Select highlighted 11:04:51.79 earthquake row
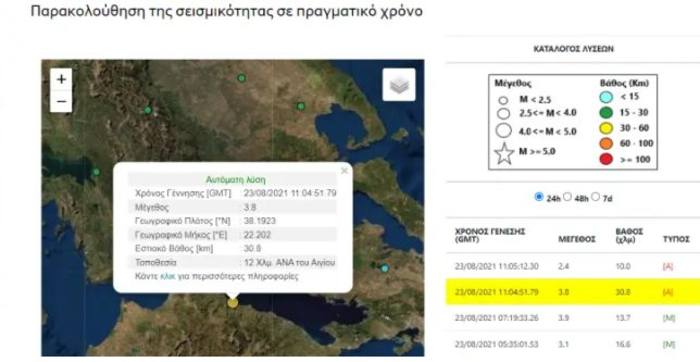The height and width of the screenshot is (362, 700). (x=573, y=292)
